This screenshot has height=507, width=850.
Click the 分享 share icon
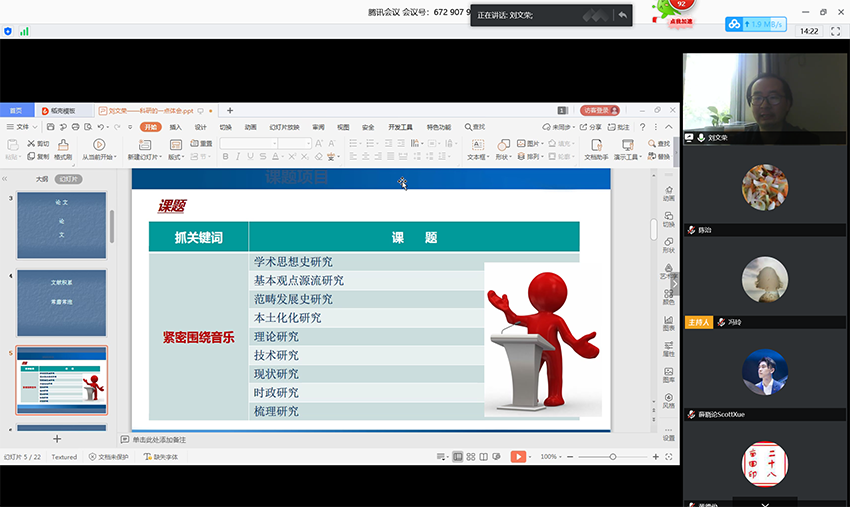591,127
